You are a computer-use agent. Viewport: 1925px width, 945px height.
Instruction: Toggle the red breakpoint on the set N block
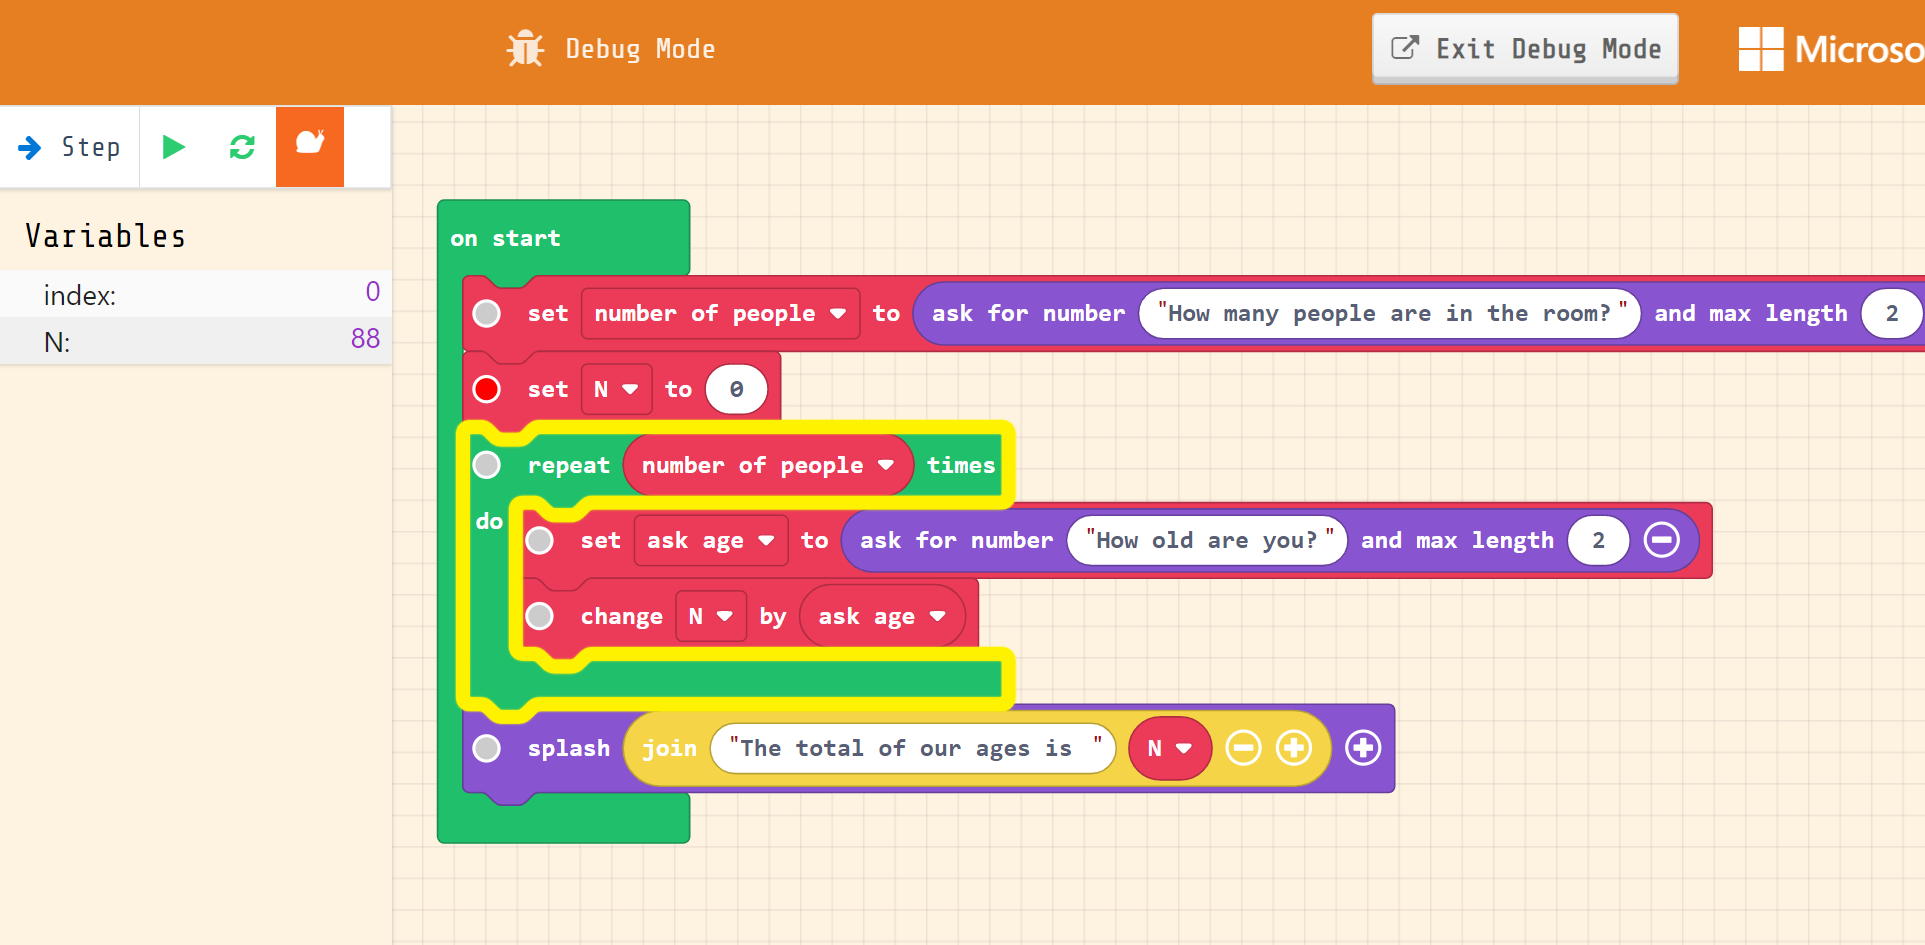pyautogui.click(x=487, y=389)
